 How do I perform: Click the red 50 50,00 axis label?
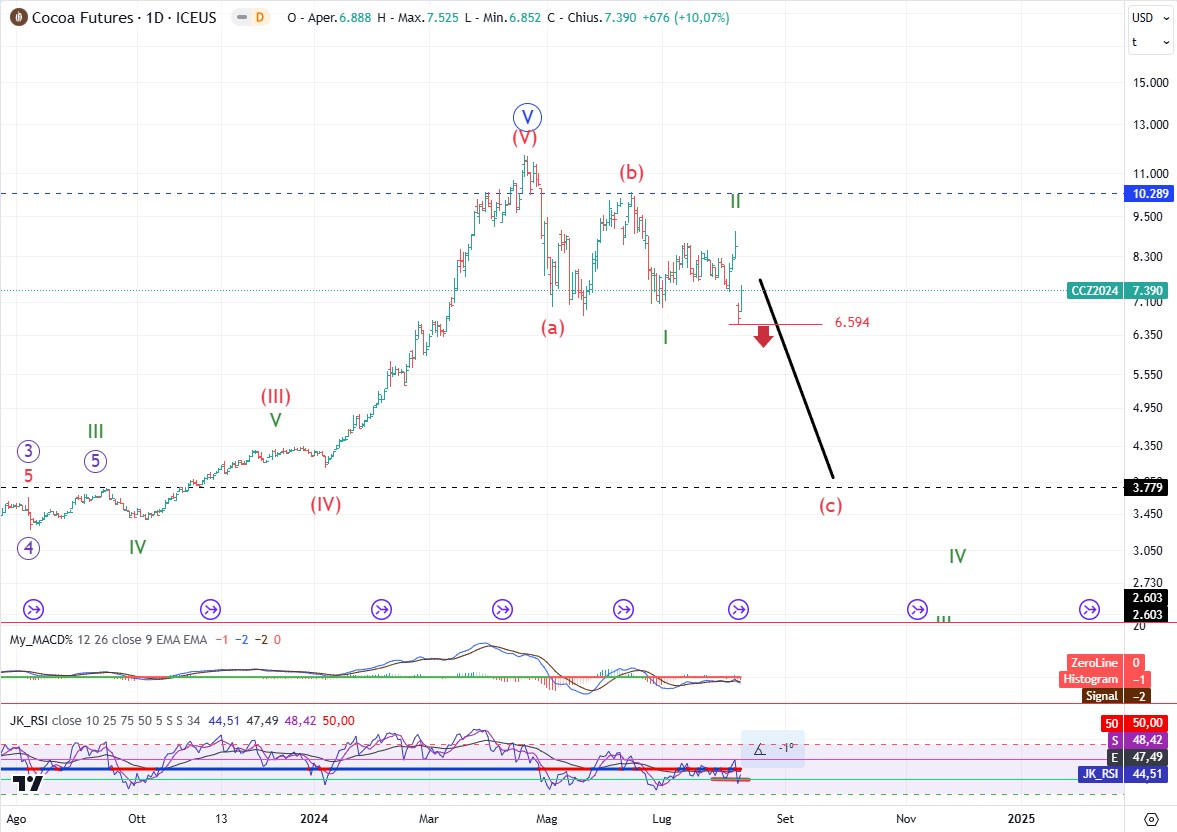pos(1133,723)
